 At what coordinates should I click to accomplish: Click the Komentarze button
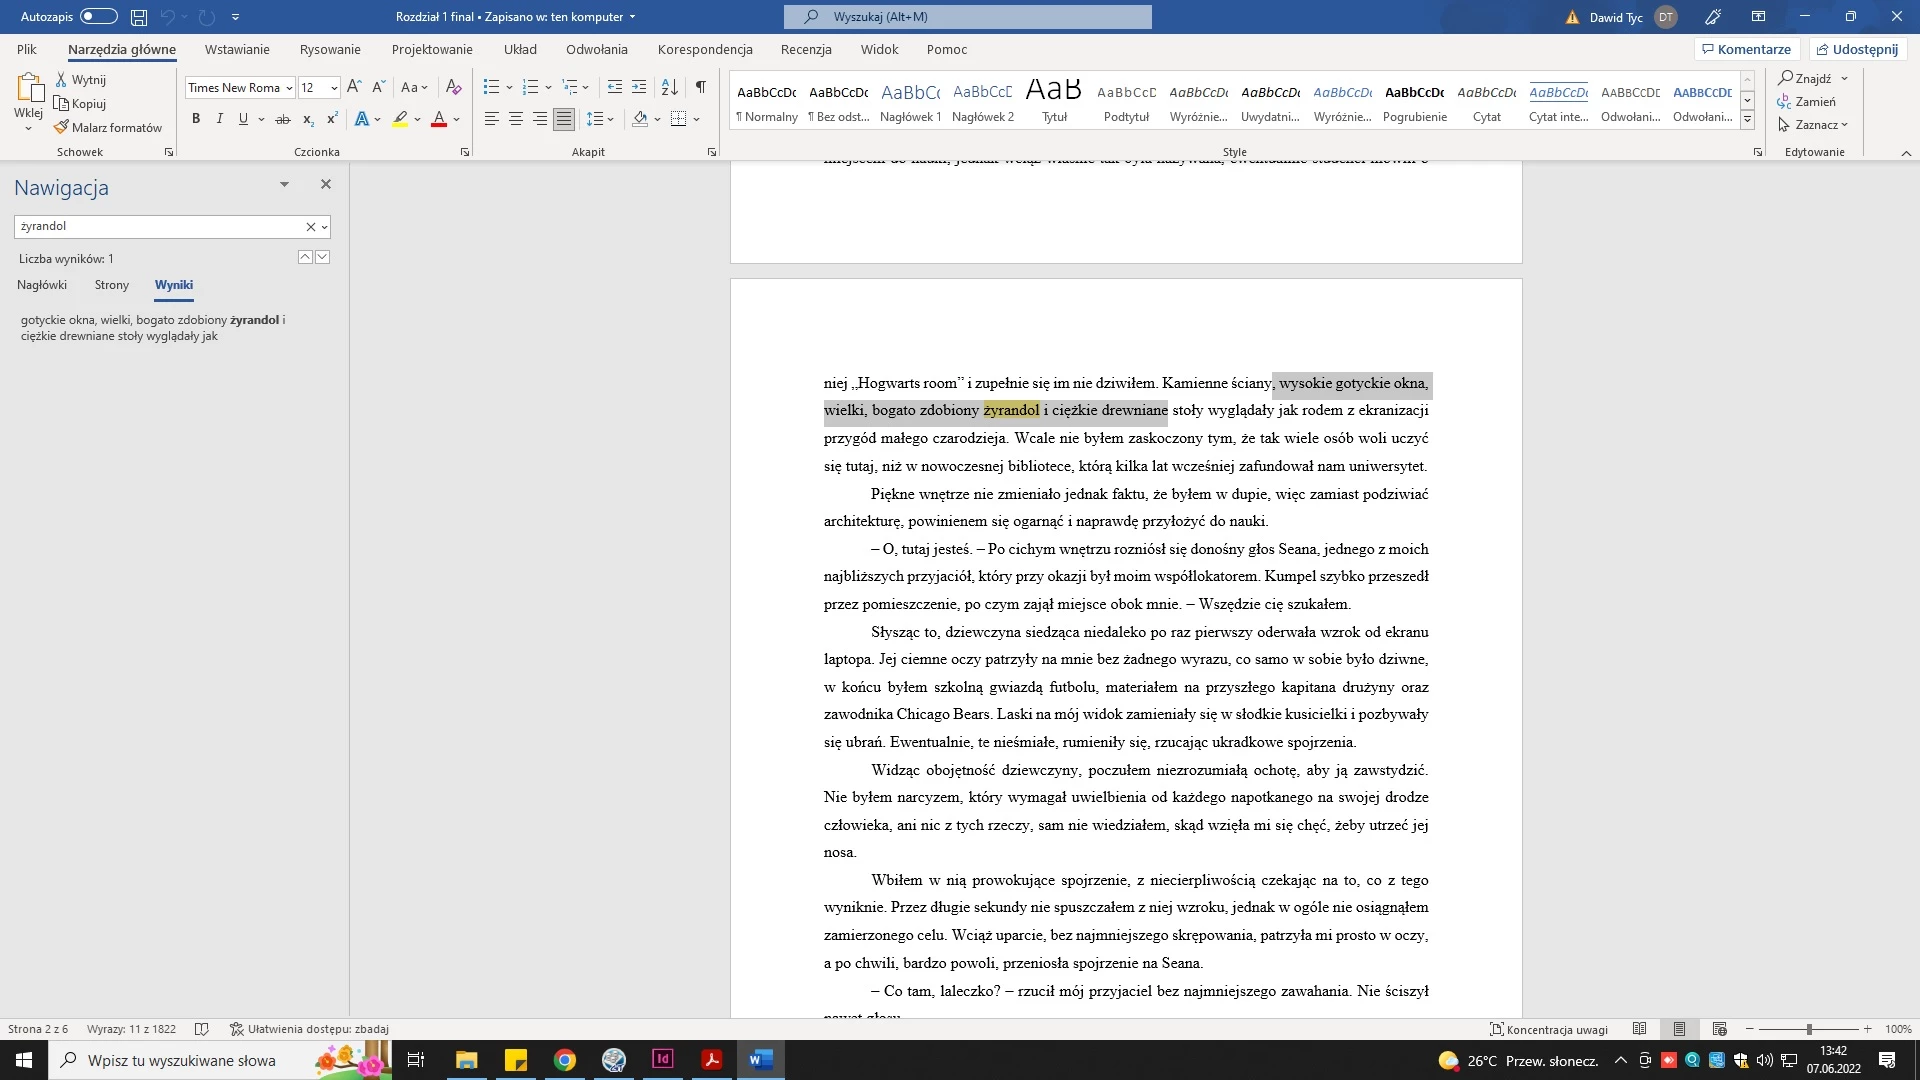(x=1746, y=49)
